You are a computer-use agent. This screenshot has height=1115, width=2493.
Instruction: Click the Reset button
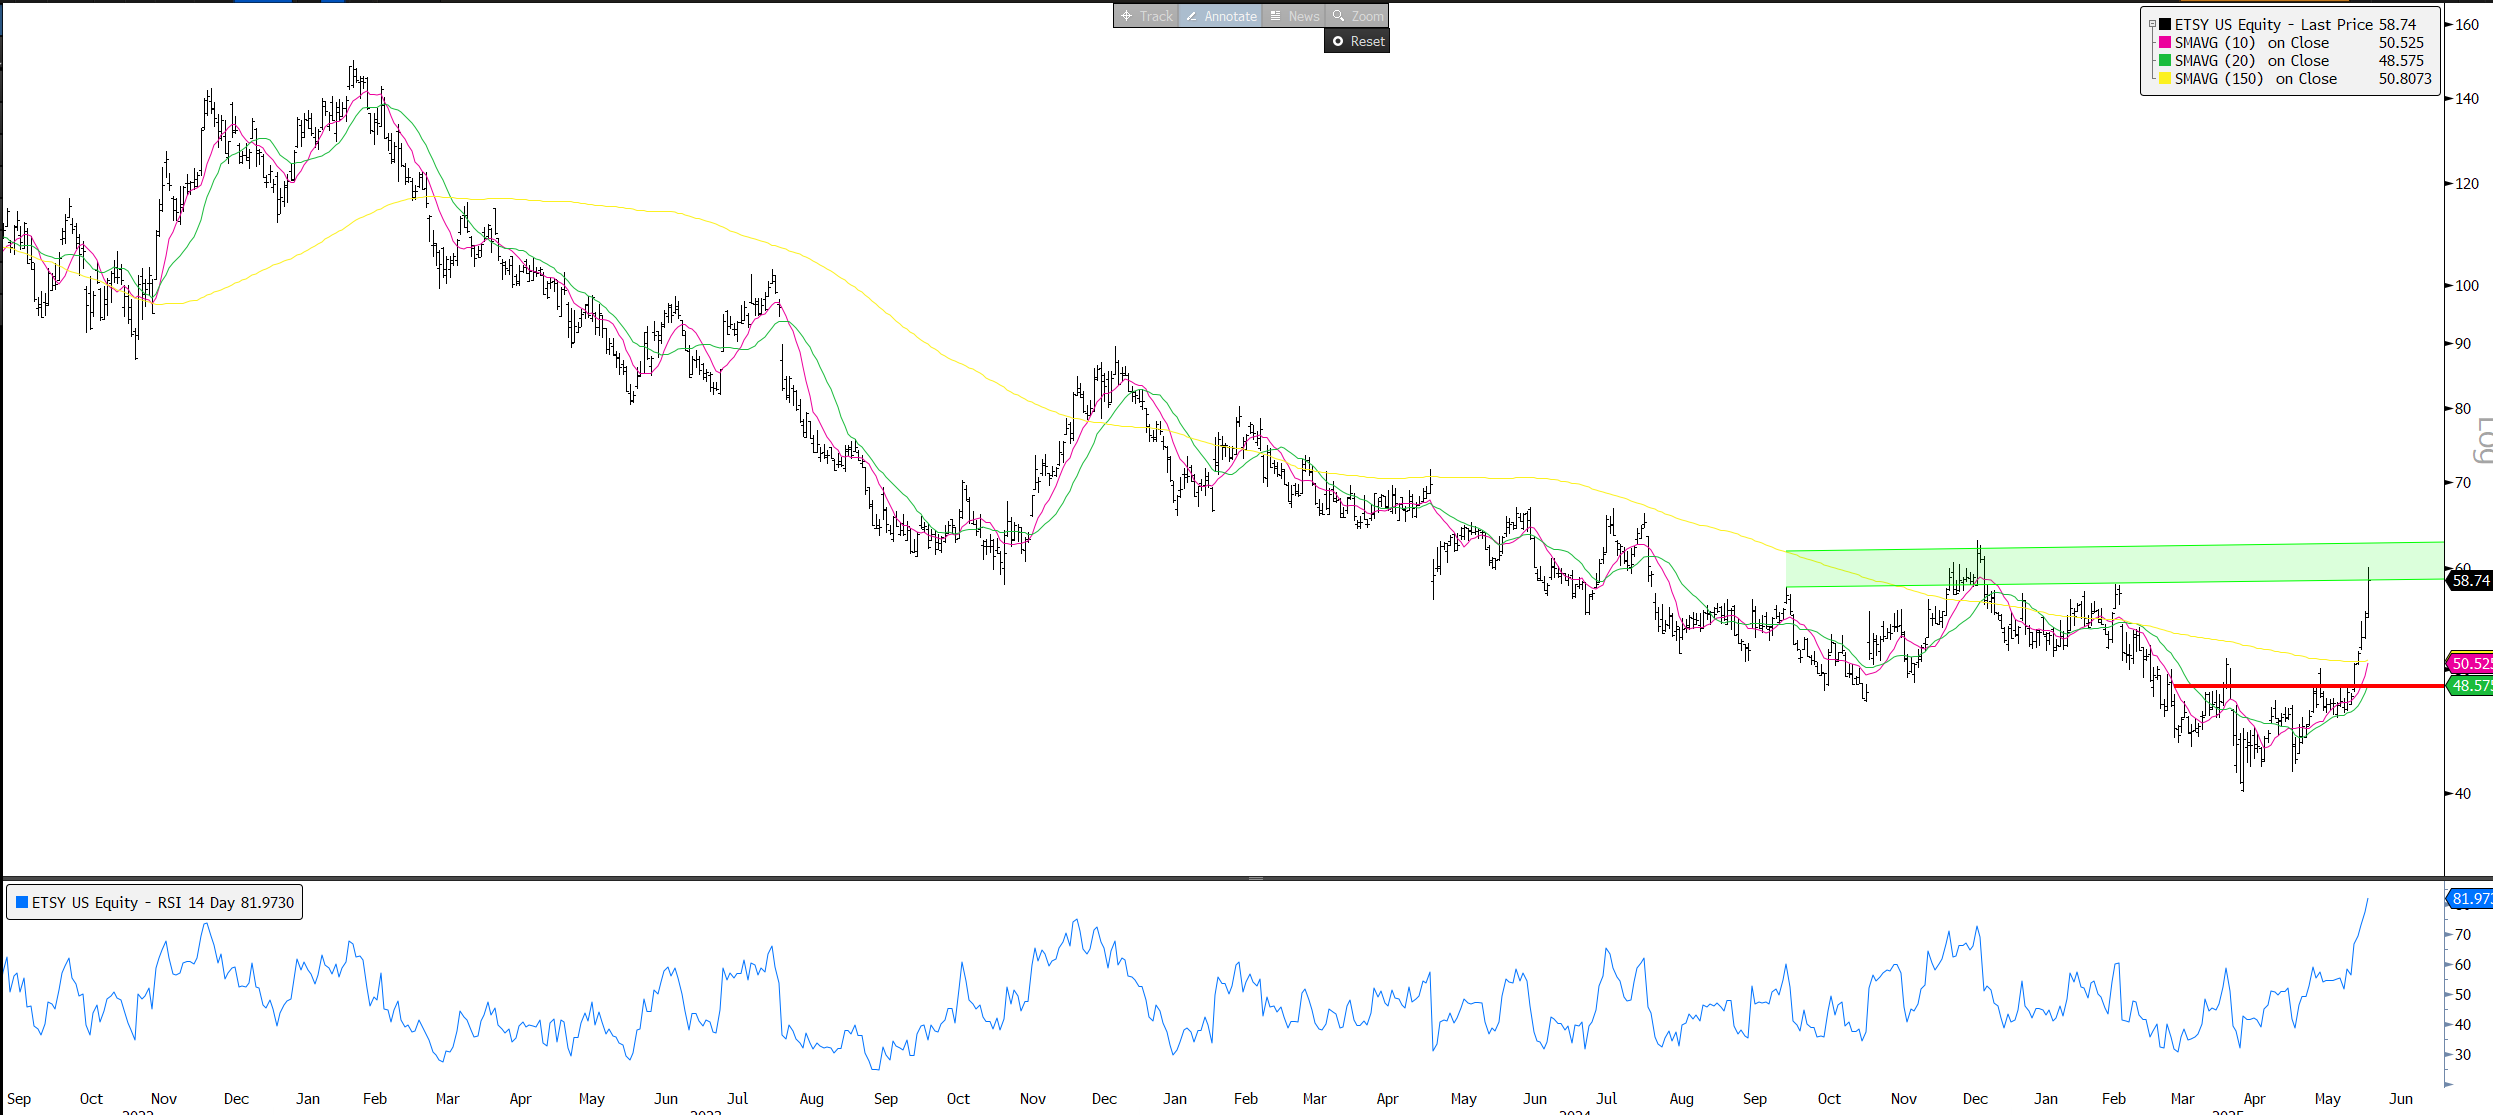pyautogui.click(x=1358, y=41)
